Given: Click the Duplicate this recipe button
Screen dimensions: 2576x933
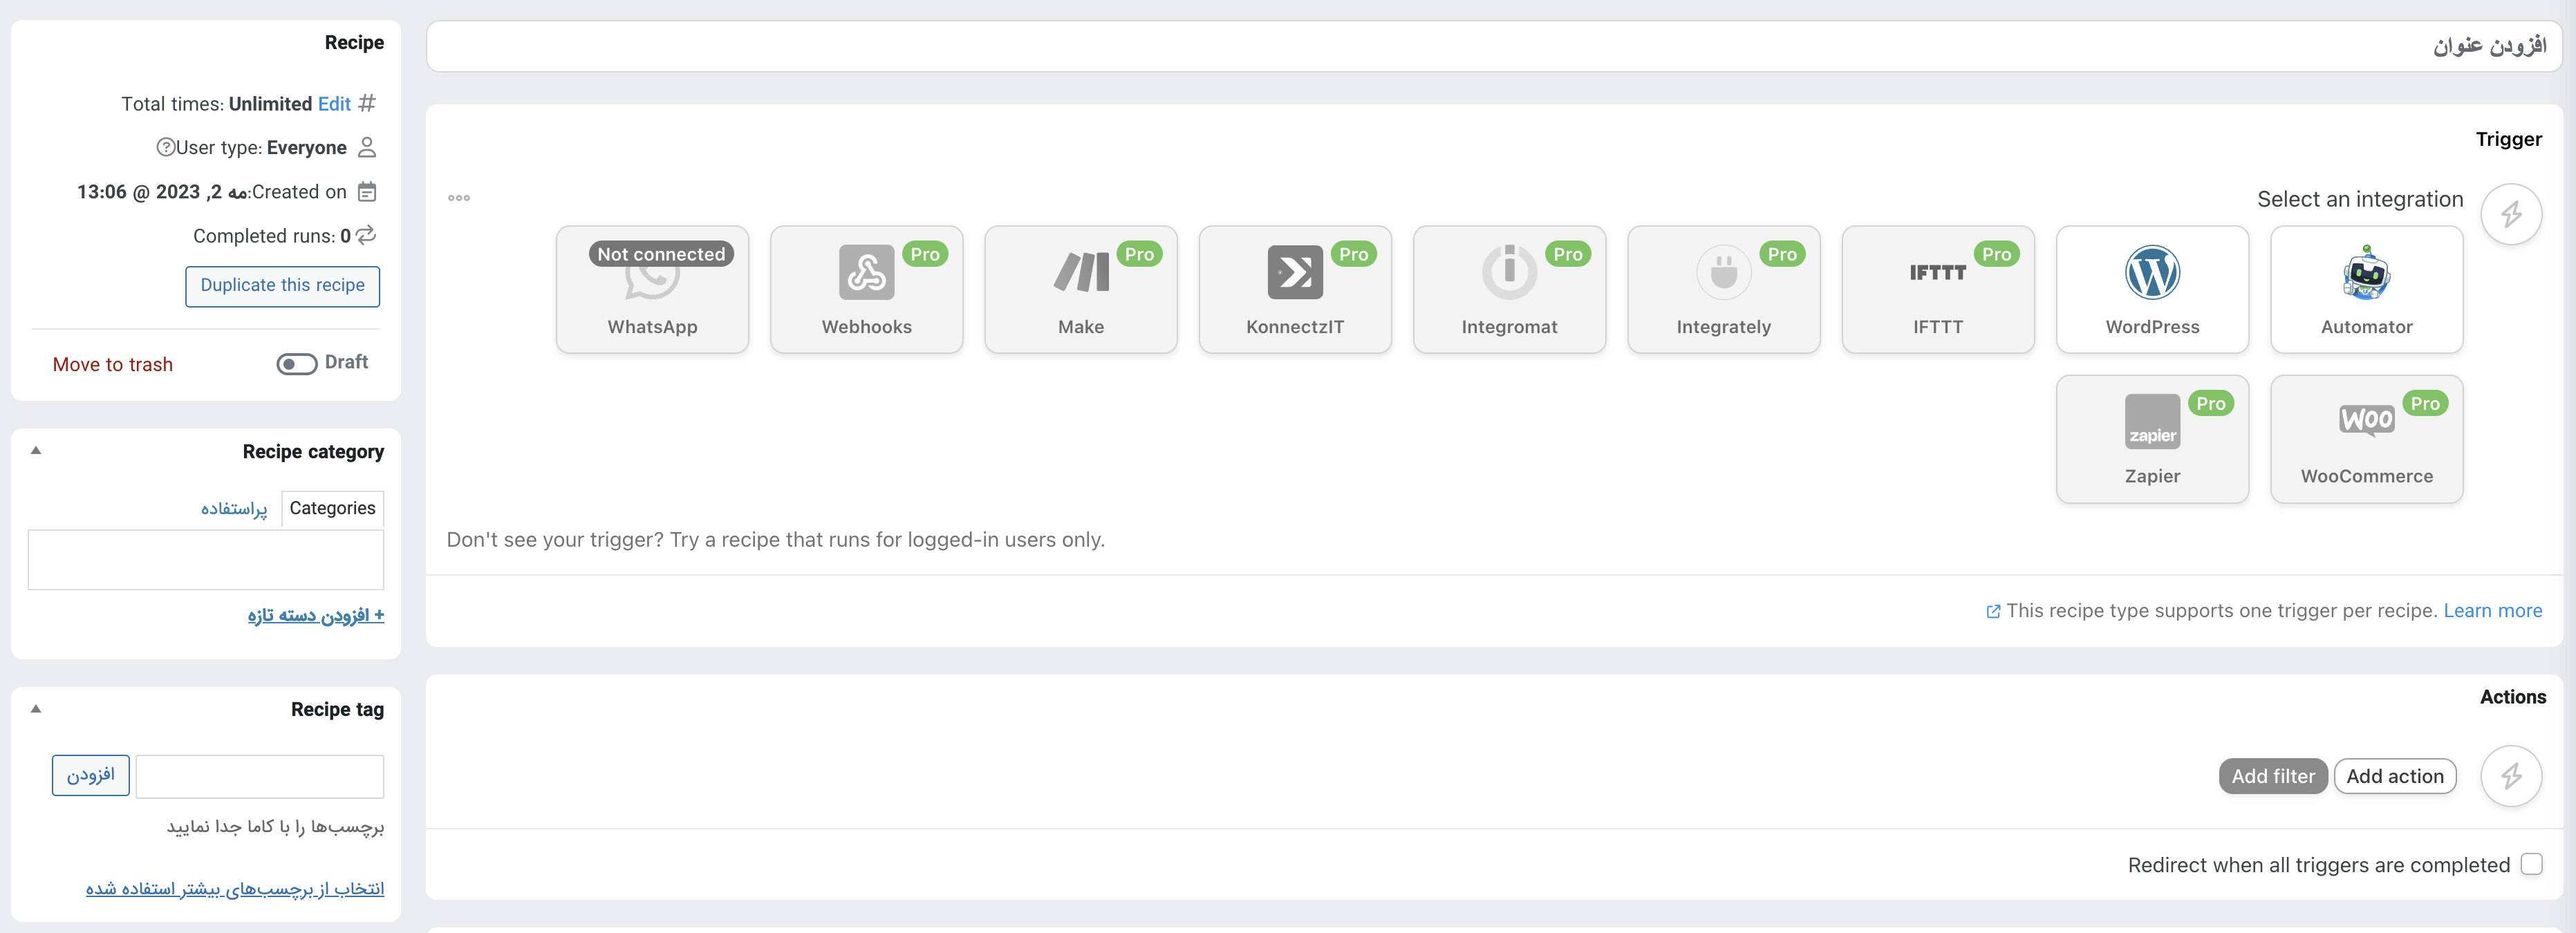Looking at the screenshot, I should [x=283, y=284].
